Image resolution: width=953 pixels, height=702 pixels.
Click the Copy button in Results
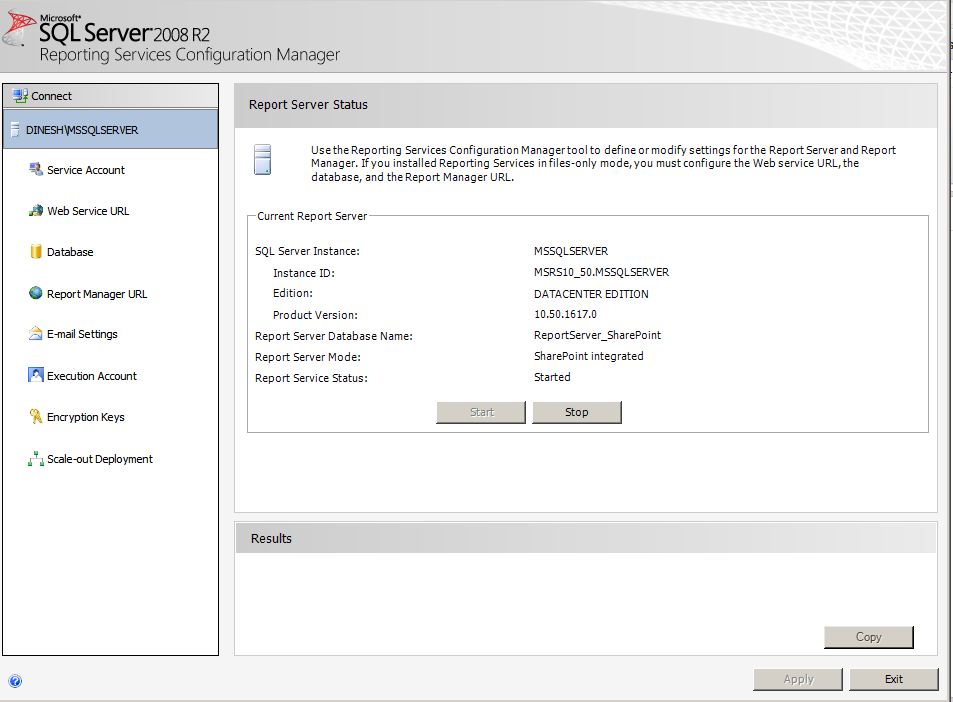[x=869, y=637]
